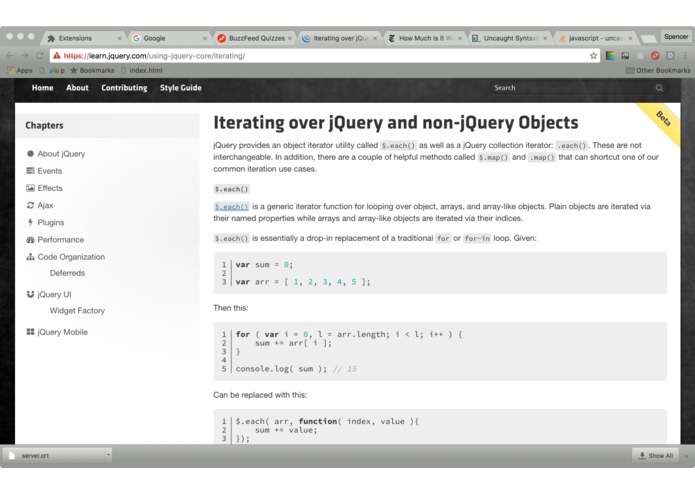The image size is (695, 494).
Task: Open the Other Bookmarks folder
Action: click(658, 70)
